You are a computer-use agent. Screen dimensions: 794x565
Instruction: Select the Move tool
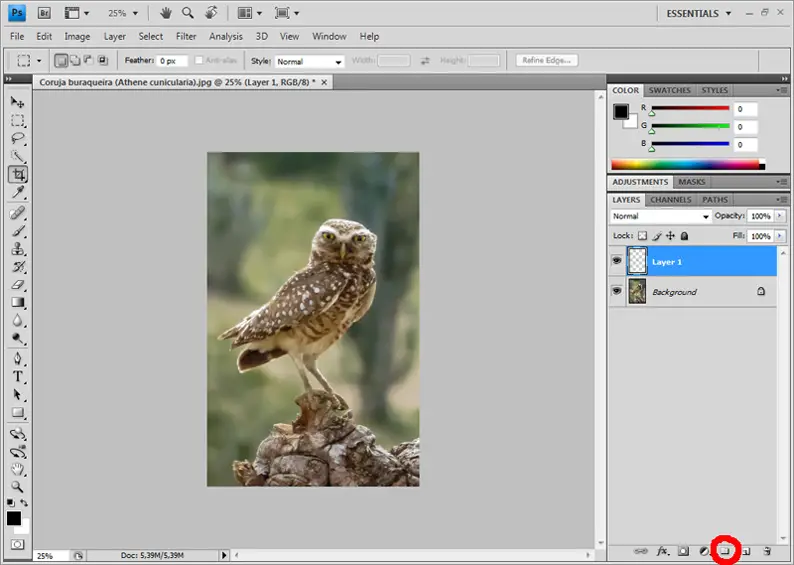point(18,102)
